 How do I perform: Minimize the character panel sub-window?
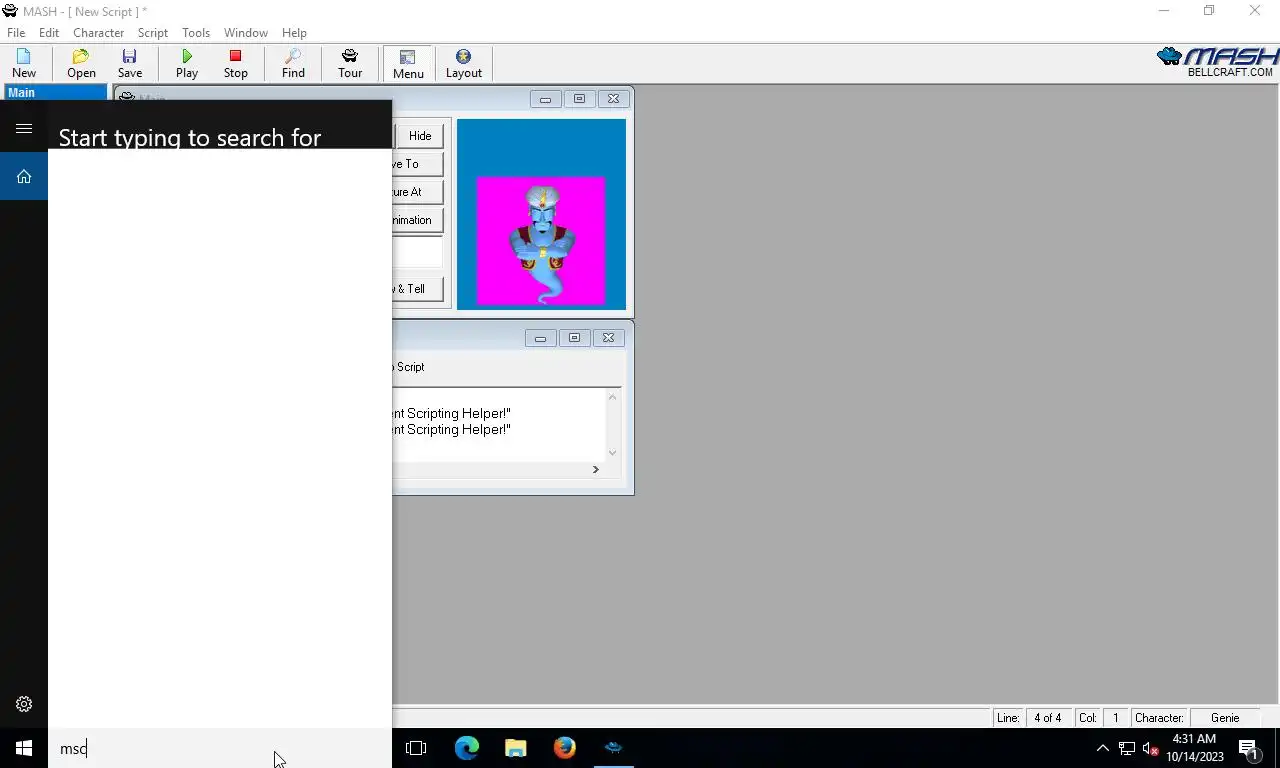coord(545,99)
